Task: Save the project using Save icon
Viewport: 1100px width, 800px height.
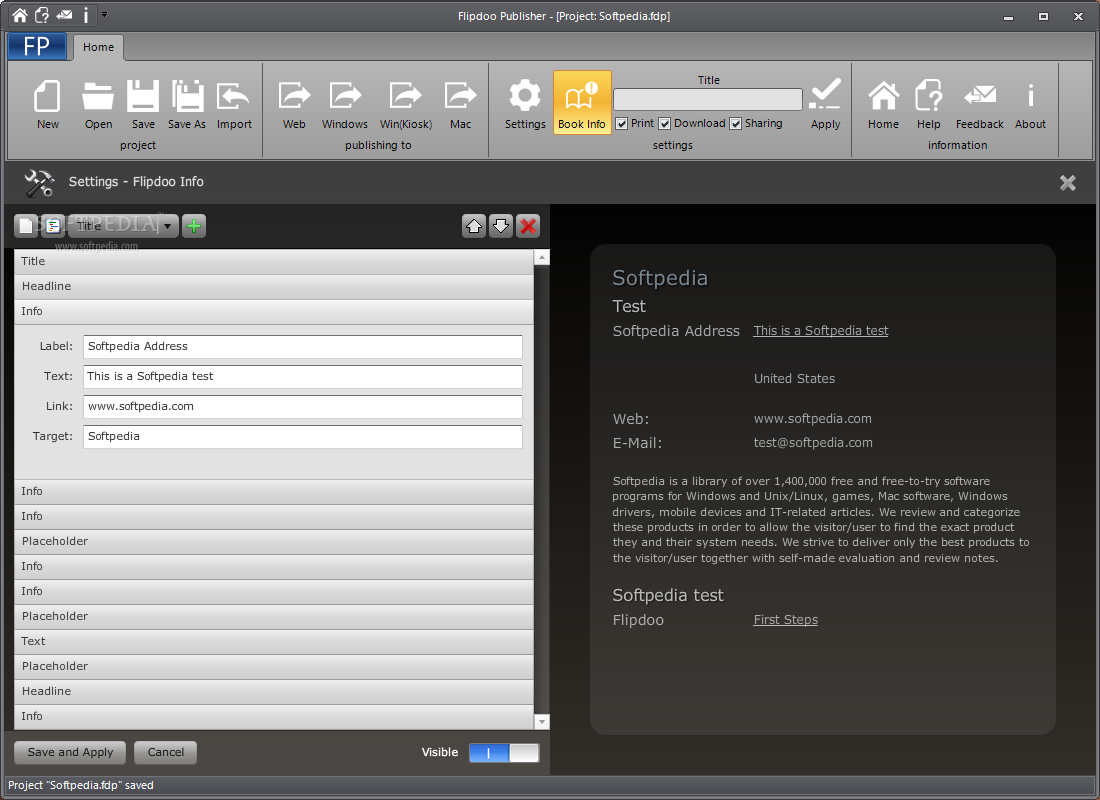Action: 143,104
